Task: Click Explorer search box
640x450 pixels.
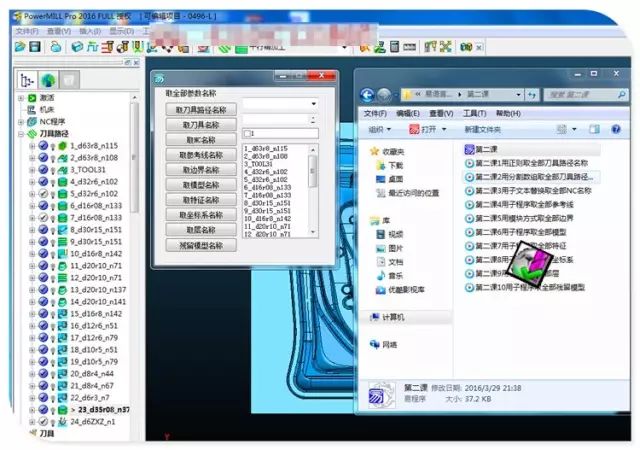Action: pyautogui.click(x=586, y=95)
